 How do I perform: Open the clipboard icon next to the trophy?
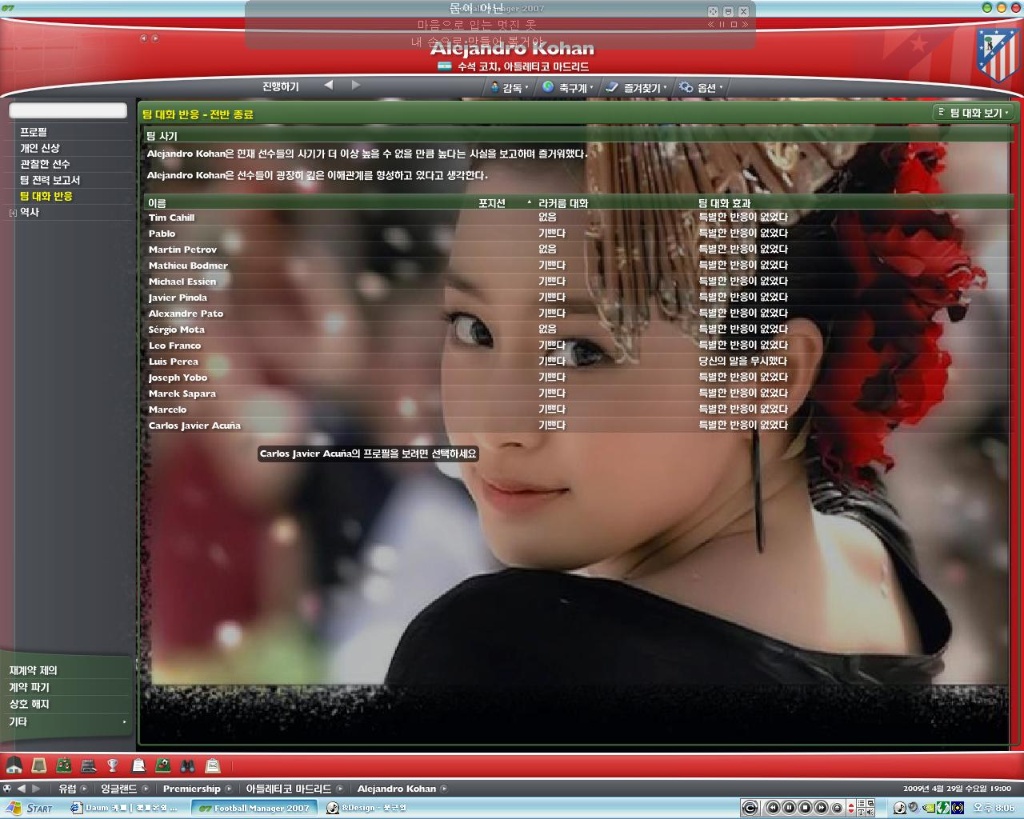tap(138, 765)
